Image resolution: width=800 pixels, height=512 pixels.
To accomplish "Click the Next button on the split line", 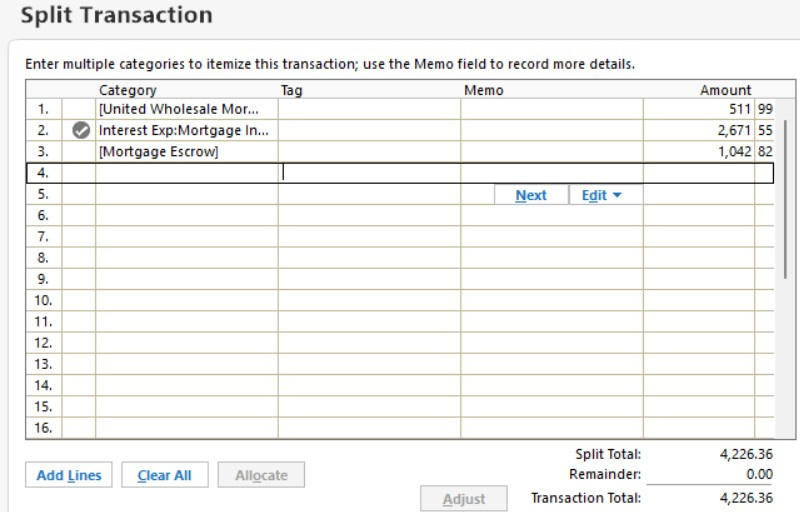I will (531, 195).
